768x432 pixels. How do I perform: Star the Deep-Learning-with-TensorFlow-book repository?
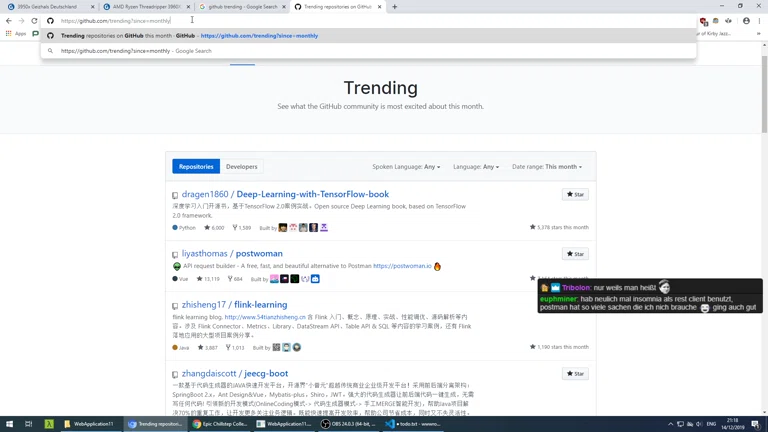(575, 194)
